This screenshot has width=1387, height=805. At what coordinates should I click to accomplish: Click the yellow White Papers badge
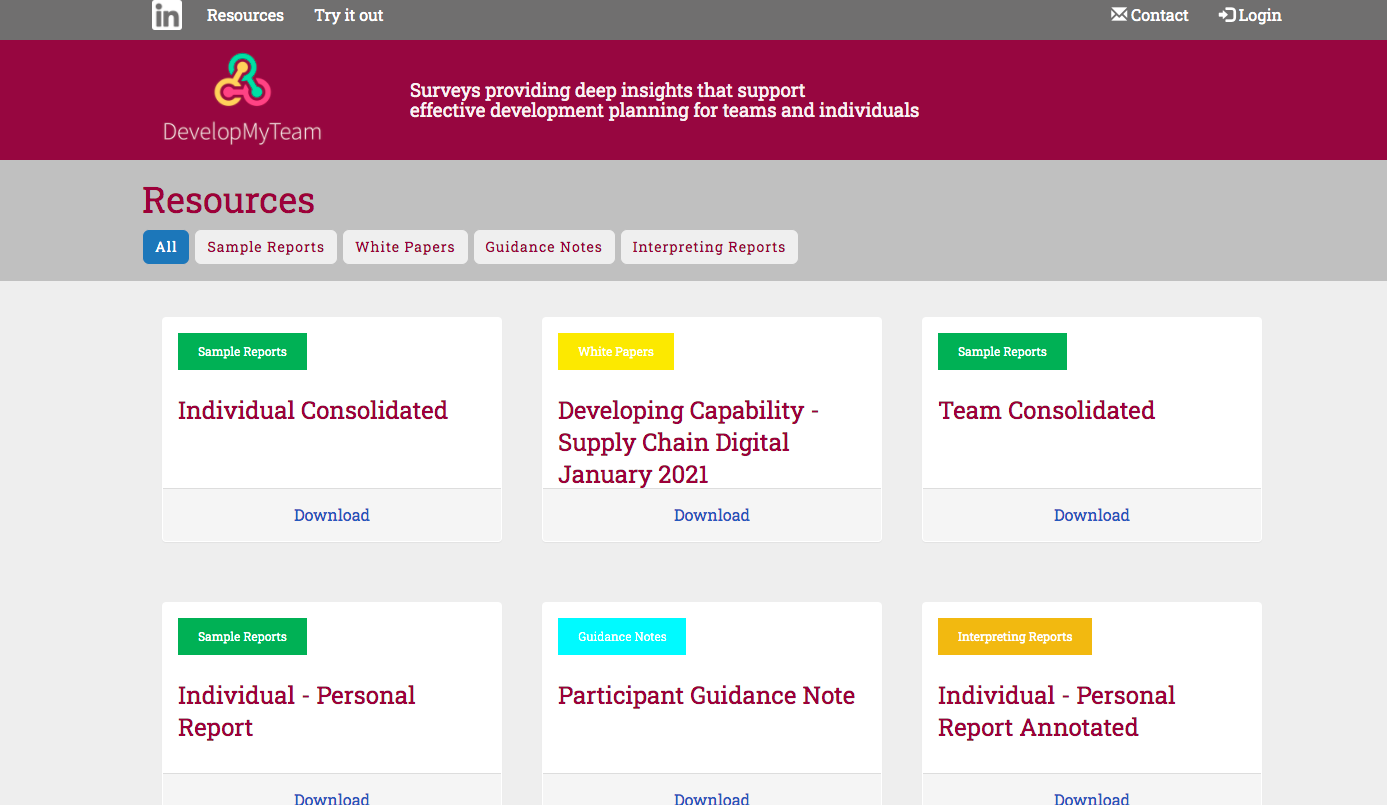(615, 351)
